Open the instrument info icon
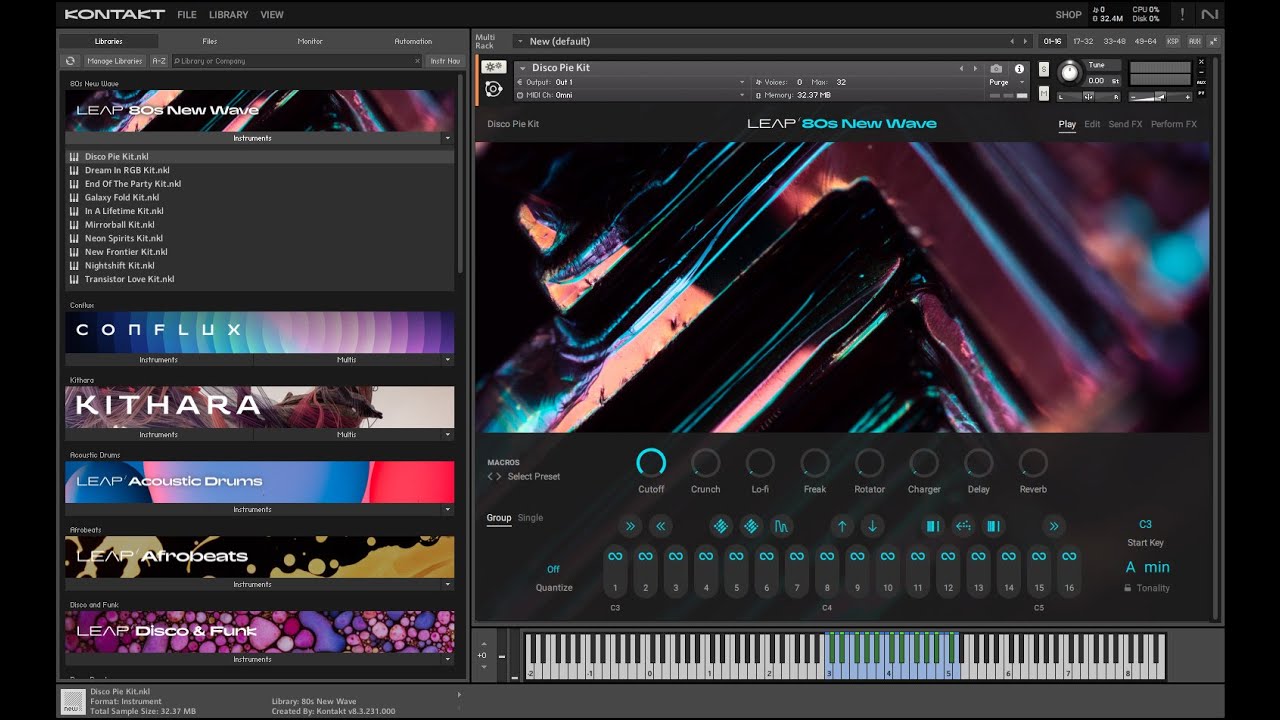1280x720 pixels. click(1019, 69)
